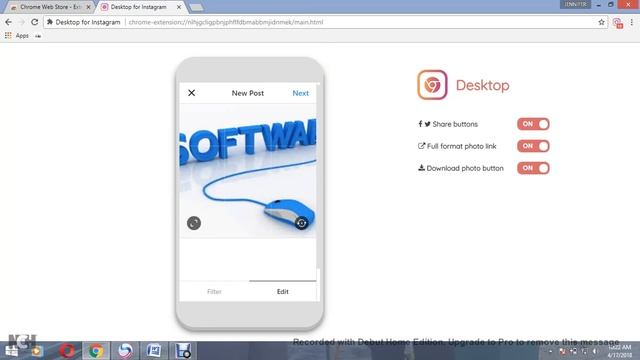Click the external link icon beside Full format
The image size is (640, 360).
pyautogui.click(x=421, y=146)
